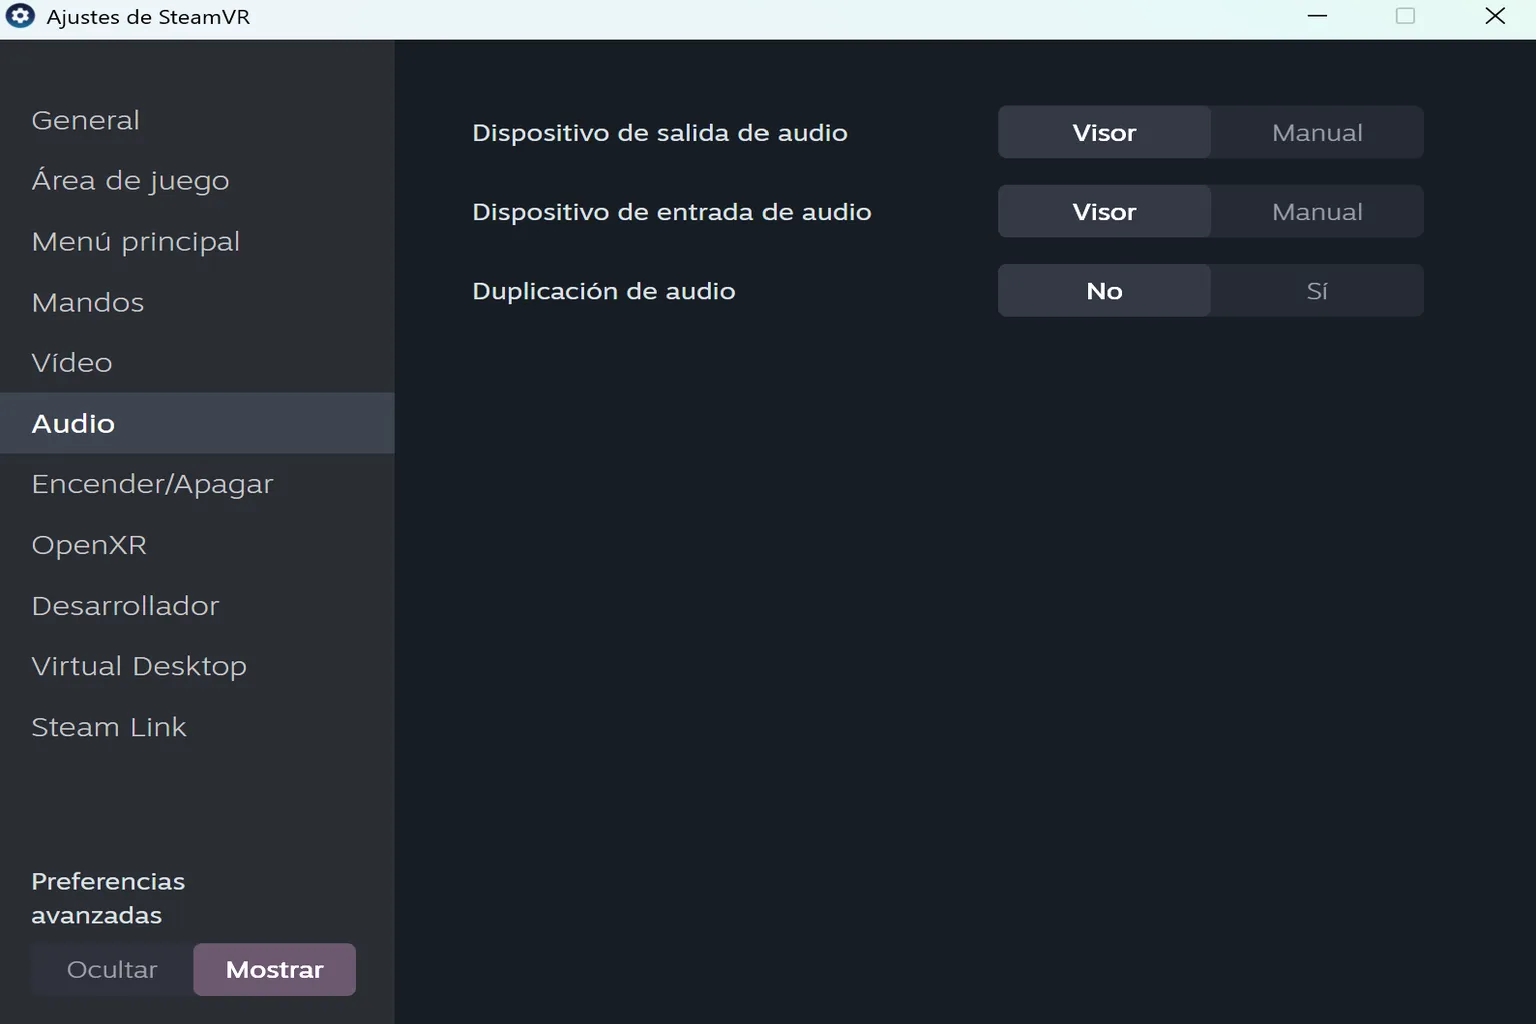Open the Área de juego section
1536x1024 pixels.
pyautogui.click(x=197, y=181)
